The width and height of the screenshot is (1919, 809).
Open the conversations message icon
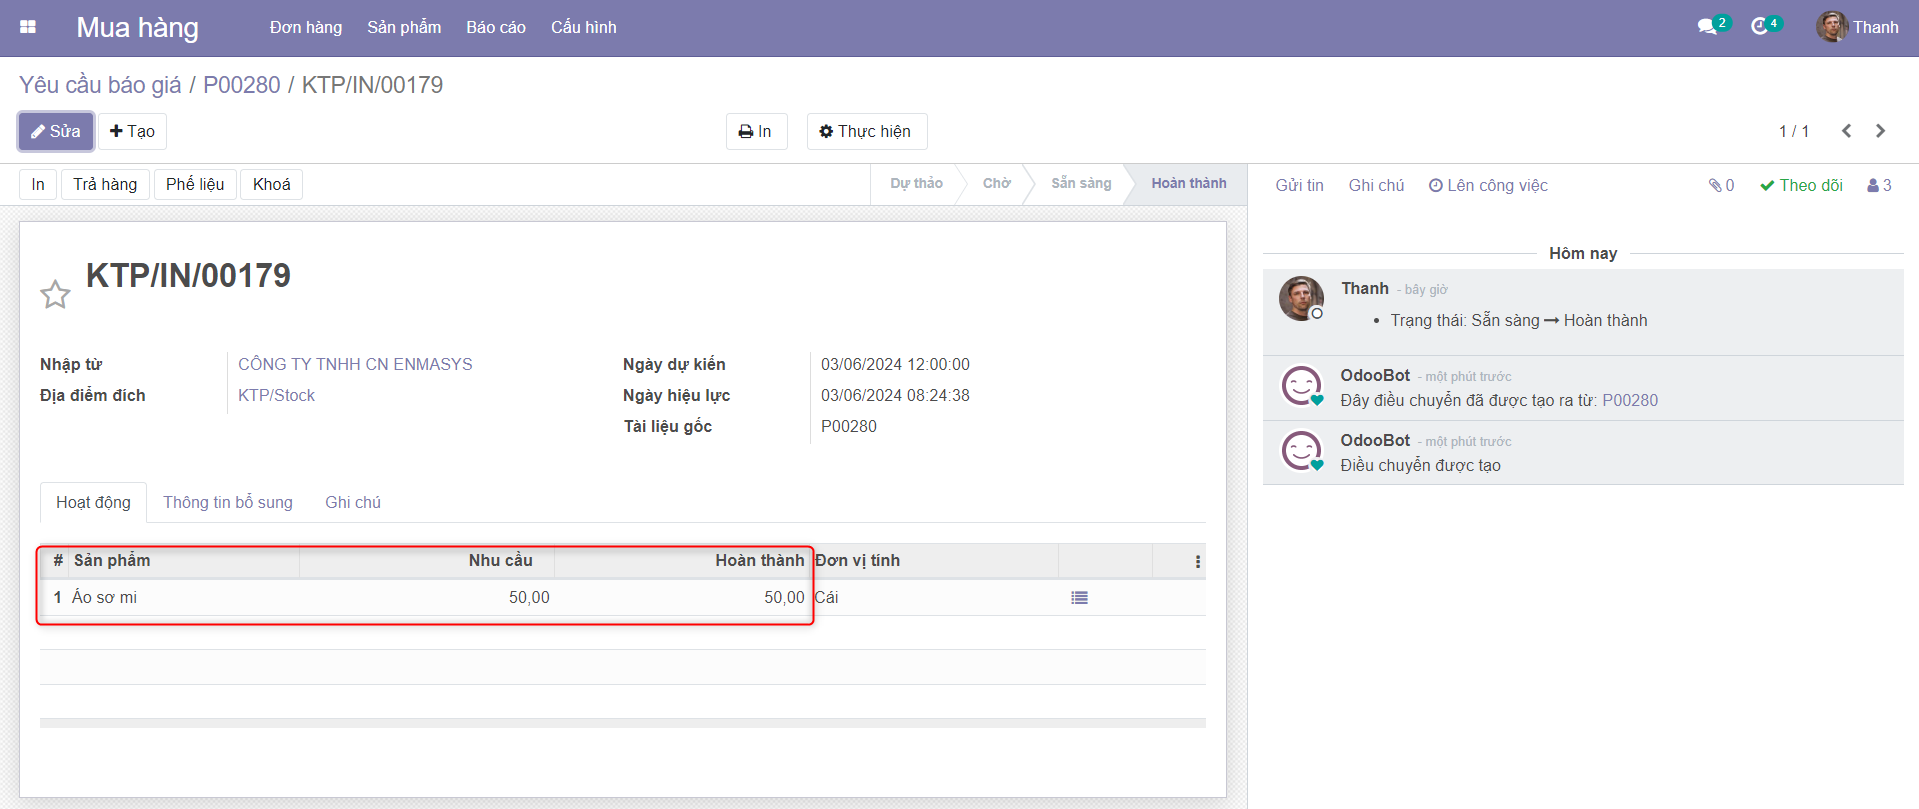point(1708,27)
